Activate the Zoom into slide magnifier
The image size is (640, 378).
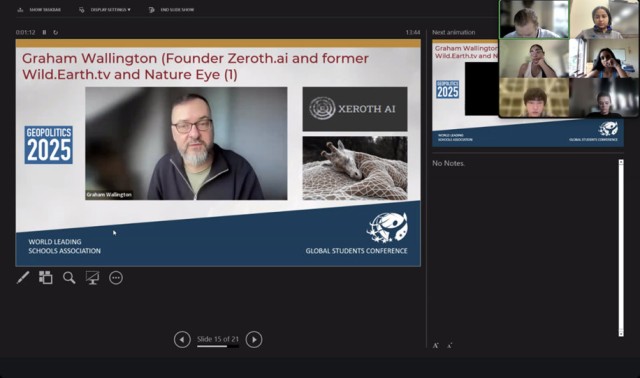click(69, 278)
